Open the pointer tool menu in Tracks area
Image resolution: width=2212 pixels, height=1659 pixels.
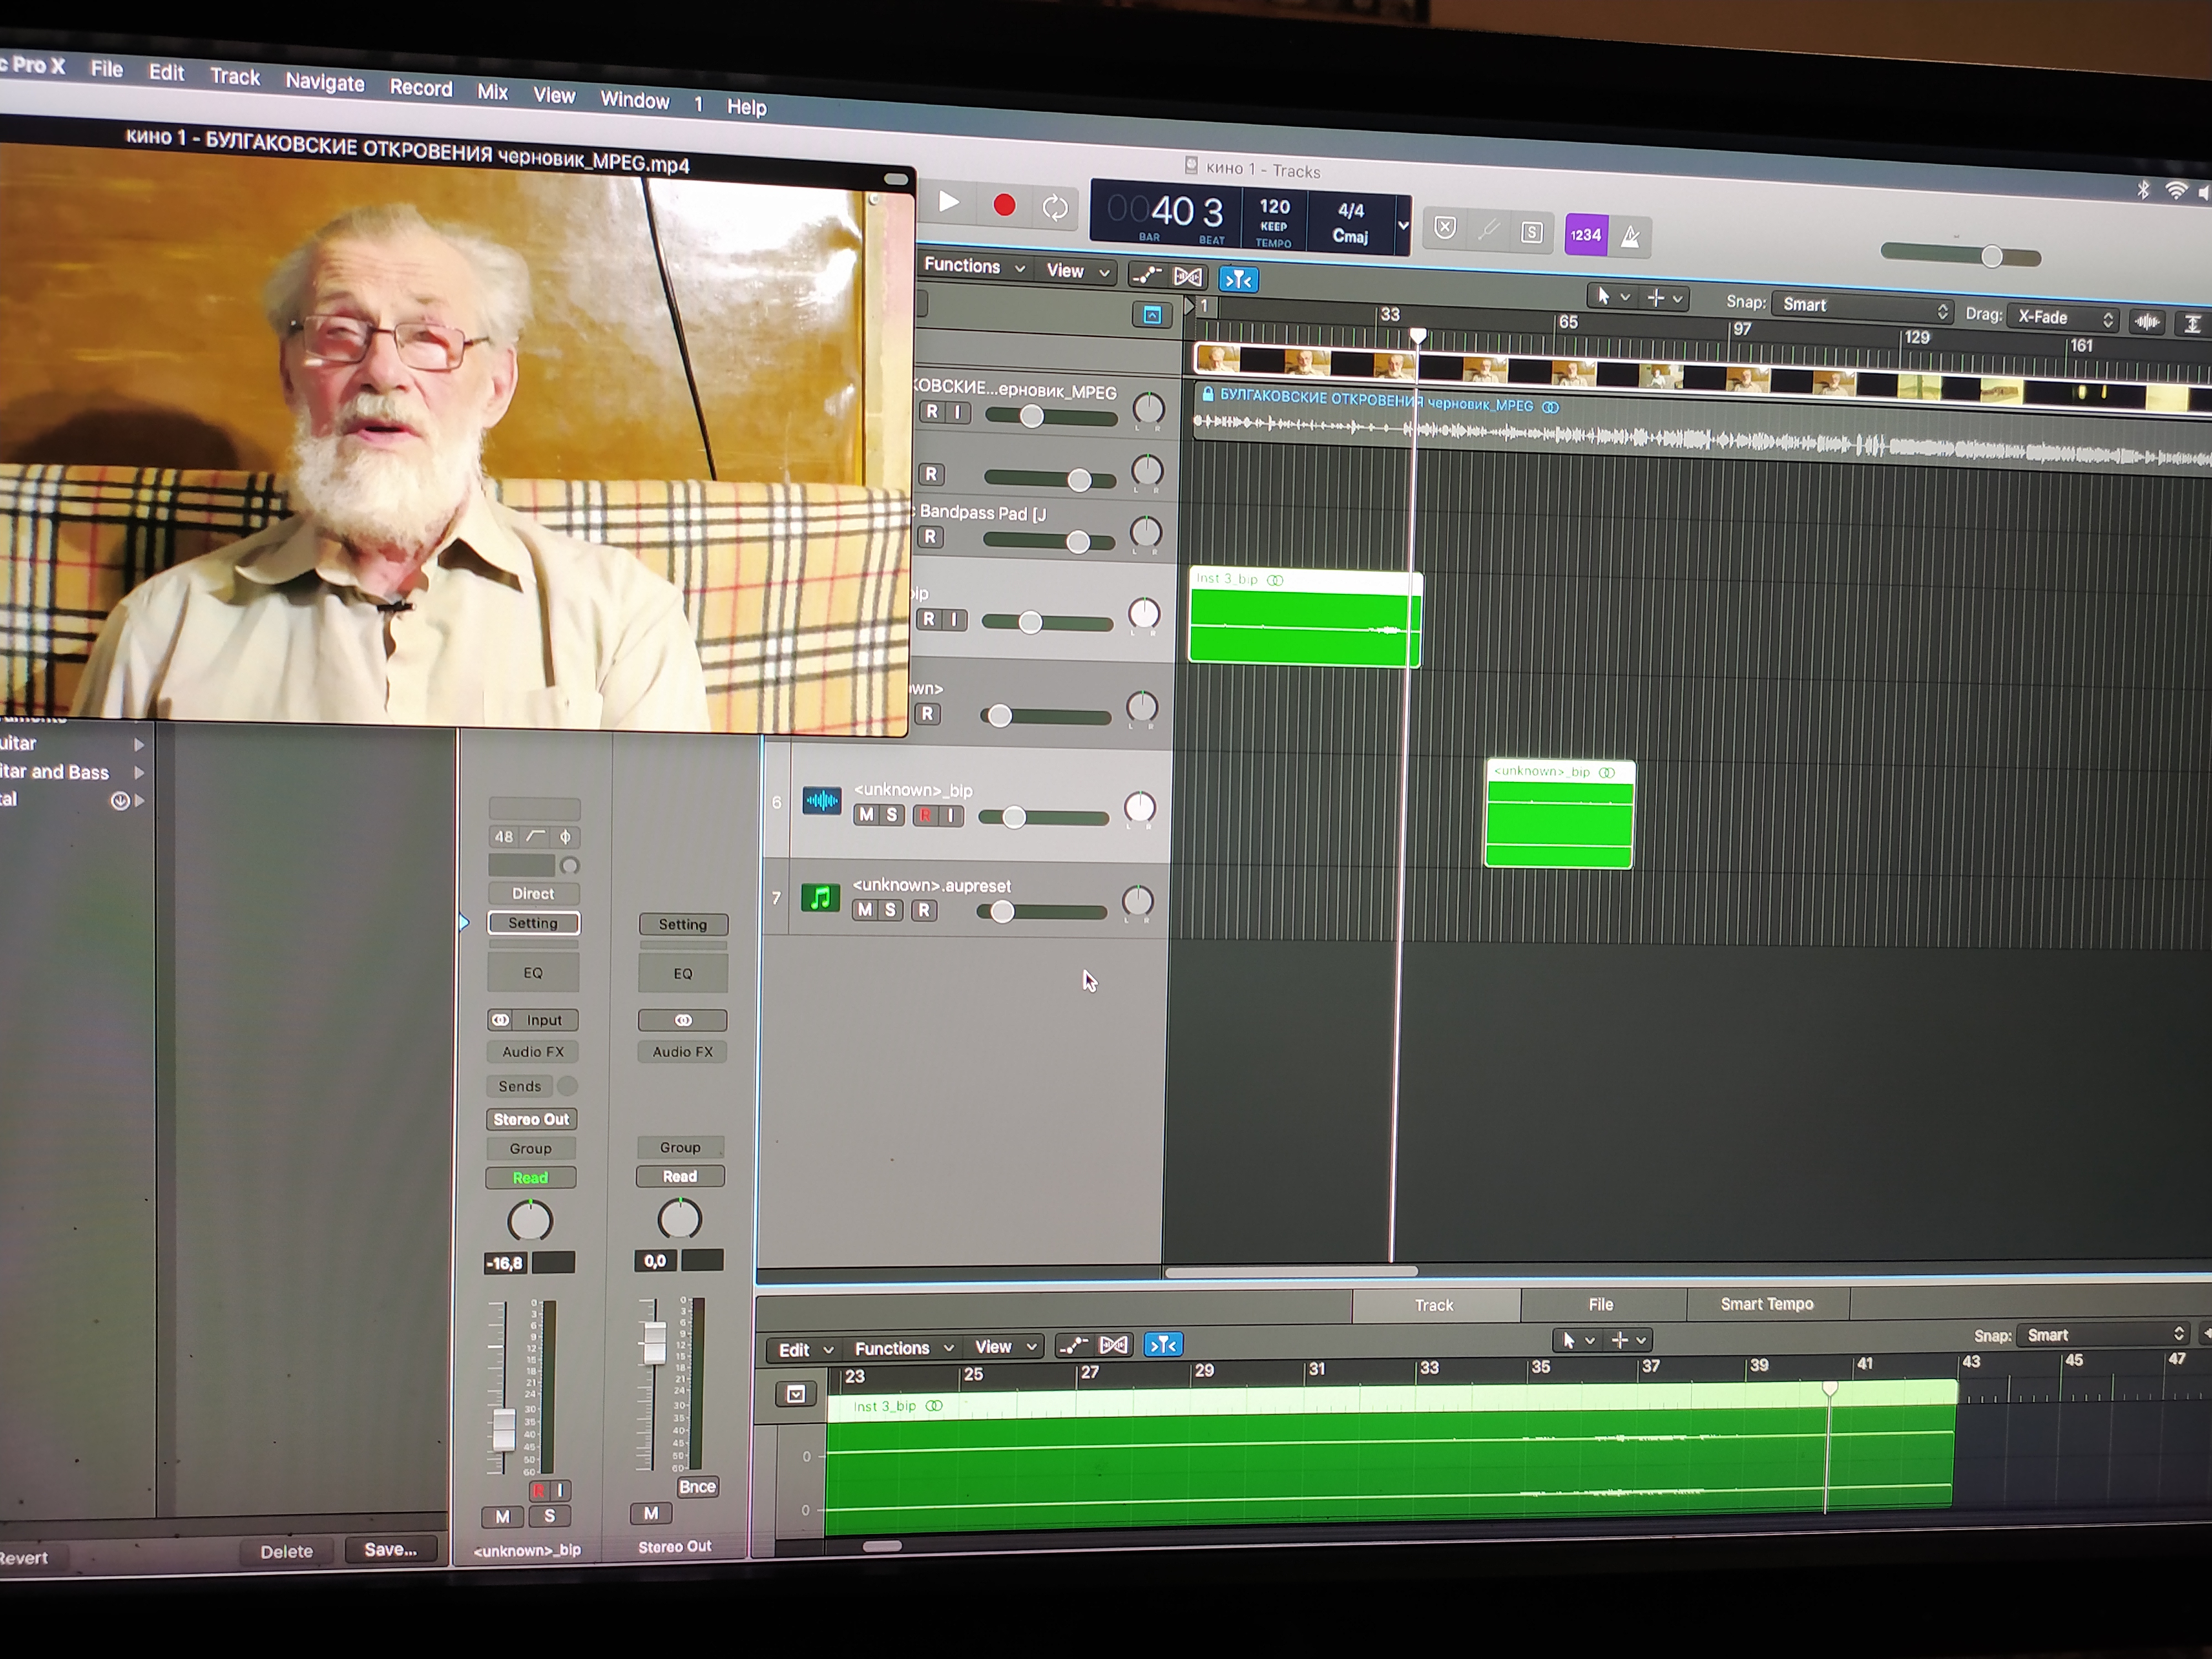1612,297
